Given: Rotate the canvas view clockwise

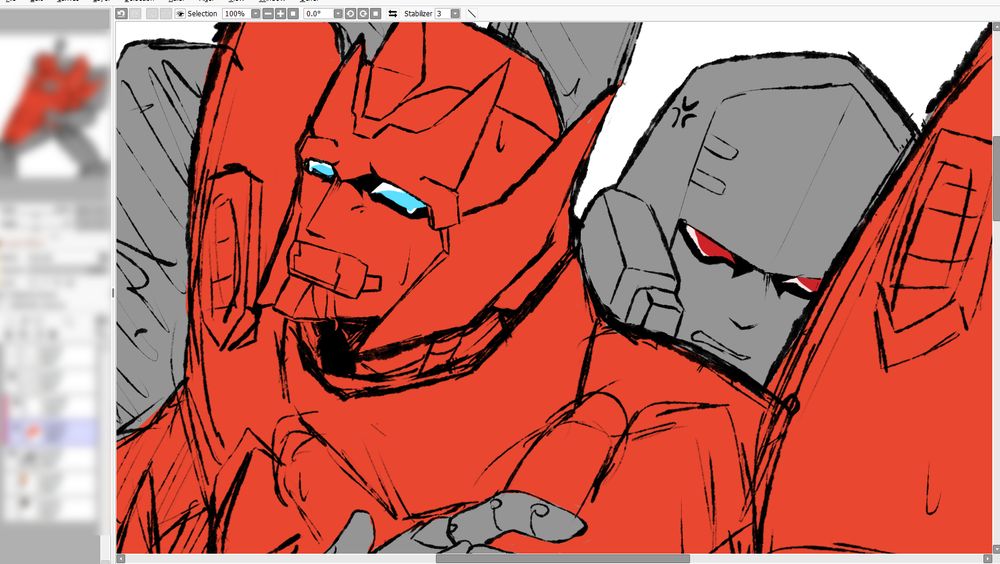Looking at the screenshot, I should tap(363, 13).
